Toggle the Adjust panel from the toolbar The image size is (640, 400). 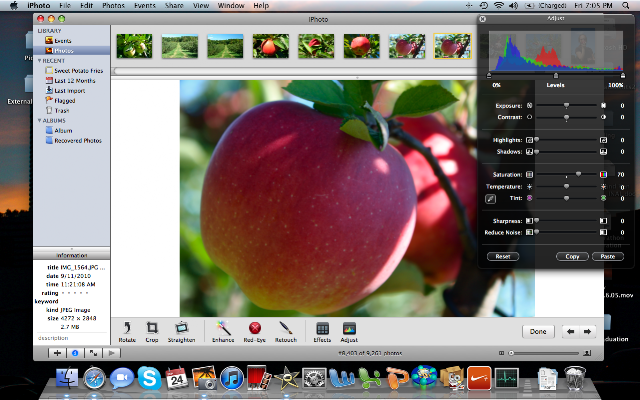click(x=349, y=331)
